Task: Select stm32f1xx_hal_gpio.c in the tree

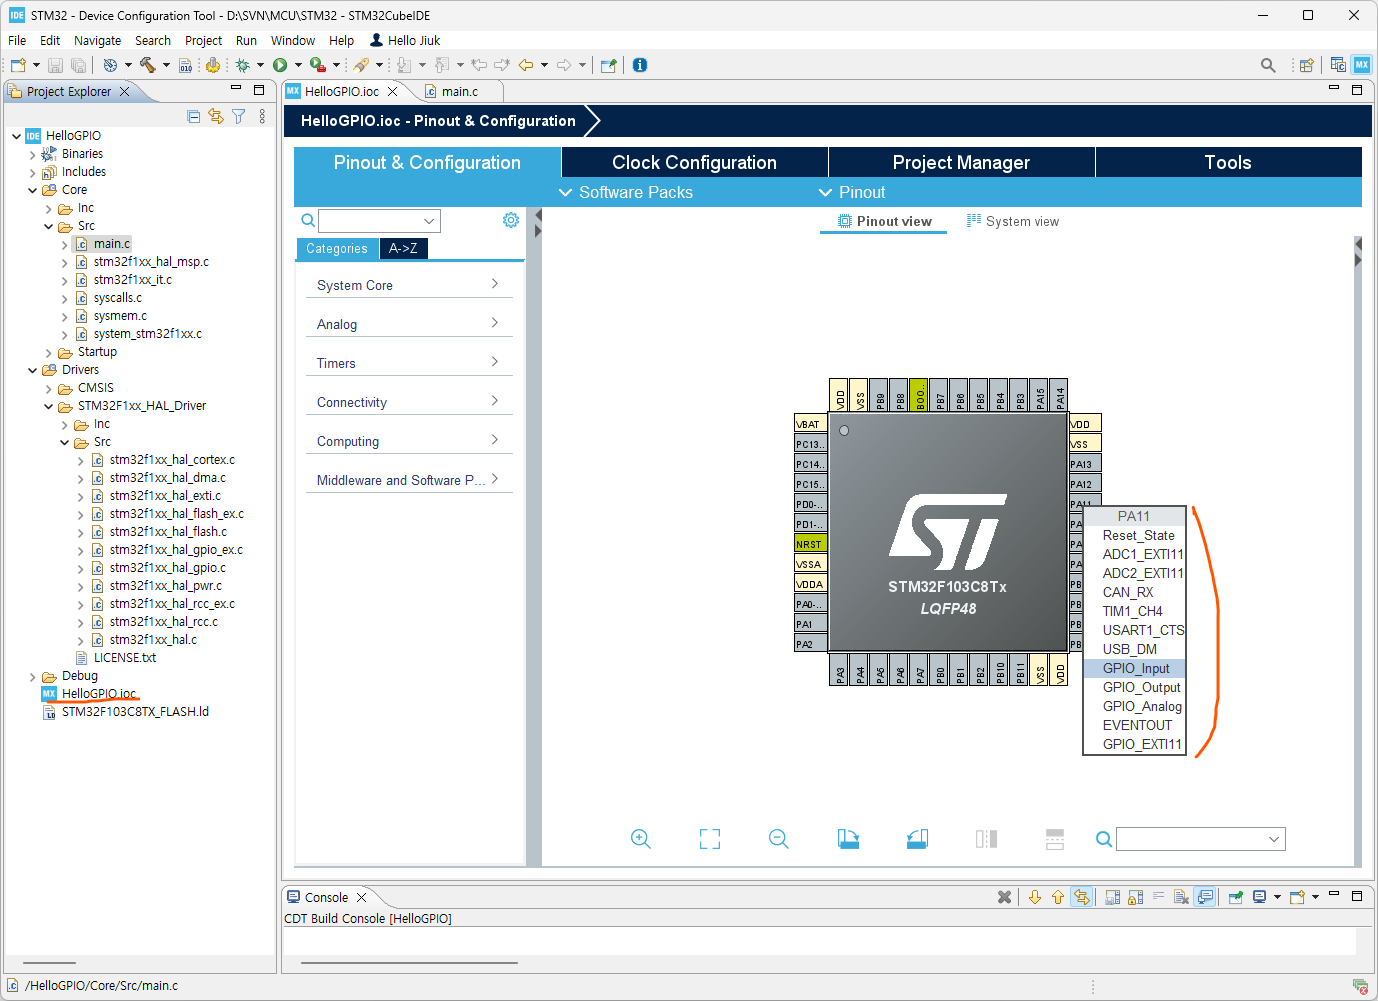Action: [x=167, y=568]
